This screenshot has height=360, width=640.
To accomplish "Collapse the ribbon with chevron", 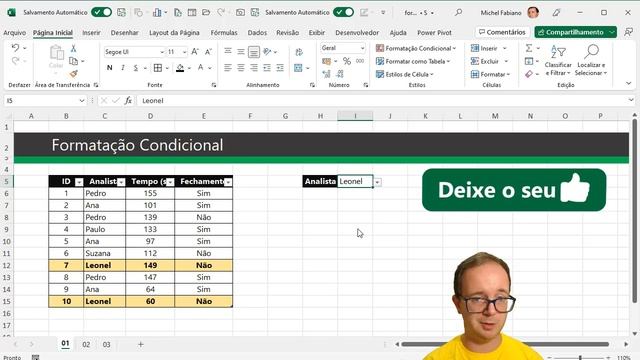I will click(x=628, y=83).
